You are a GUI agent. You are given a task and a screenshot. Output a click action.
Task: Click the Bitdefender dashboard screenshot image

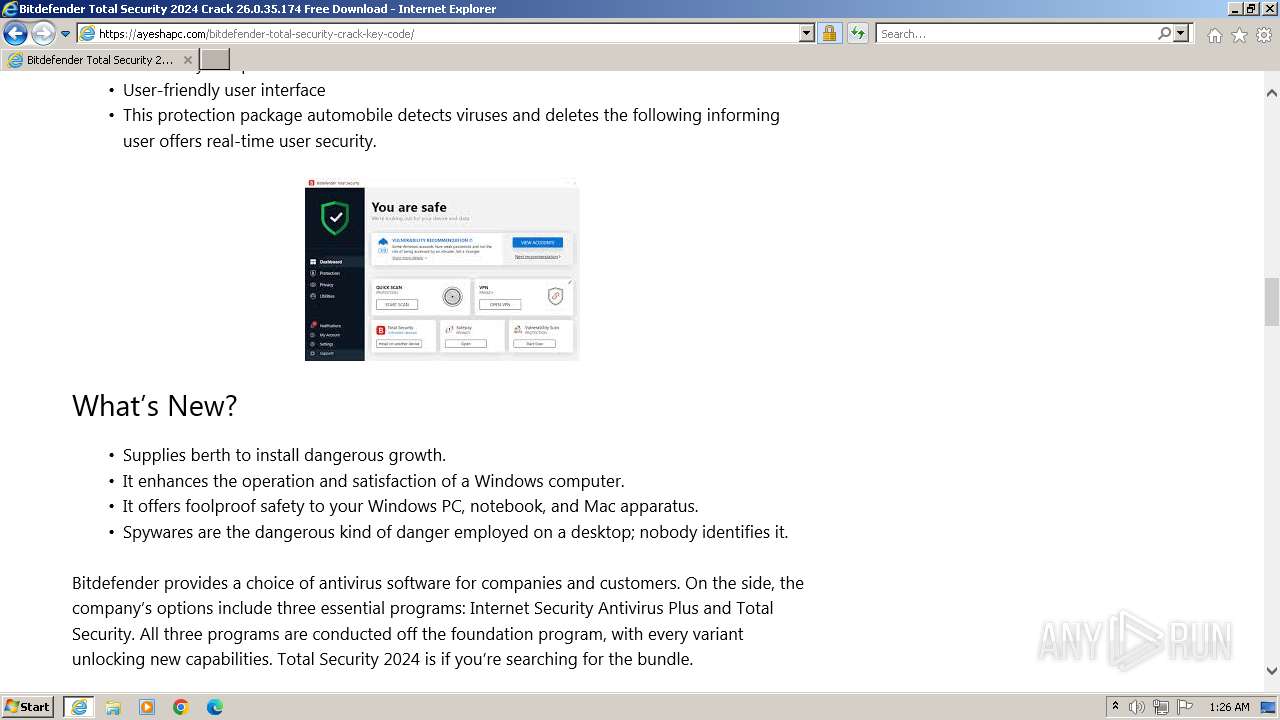tap(442, 270)
